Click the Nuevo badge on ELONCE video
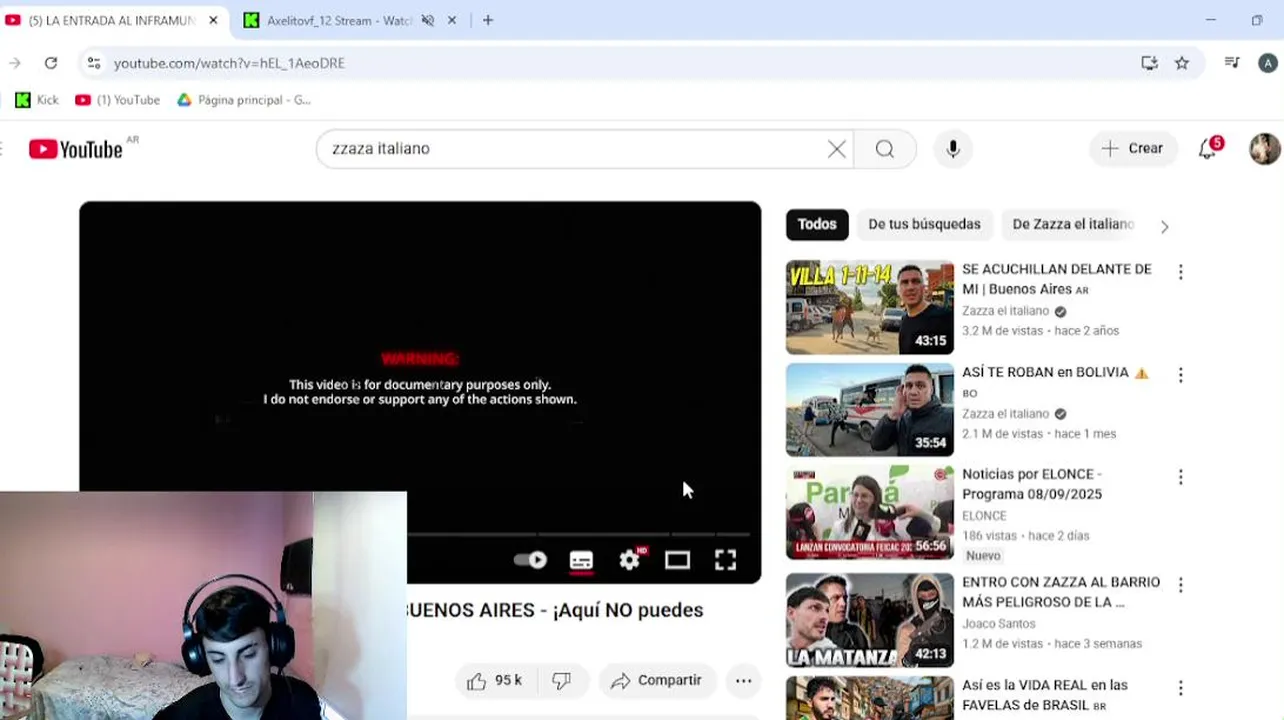The width and height of the screenshot is (1284, 720). (x=983, y=556)
